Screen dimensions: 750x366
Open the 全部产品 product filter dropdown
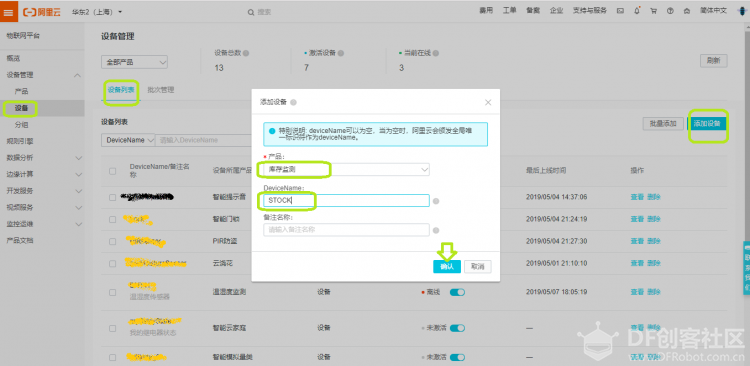[134, 62]
